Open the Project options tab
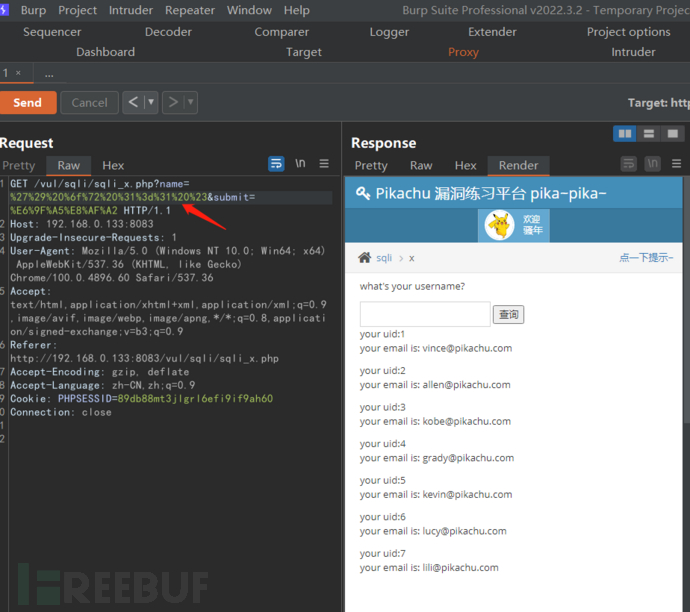The height and width of the screenshot is (612, 690). pos(628,32)
